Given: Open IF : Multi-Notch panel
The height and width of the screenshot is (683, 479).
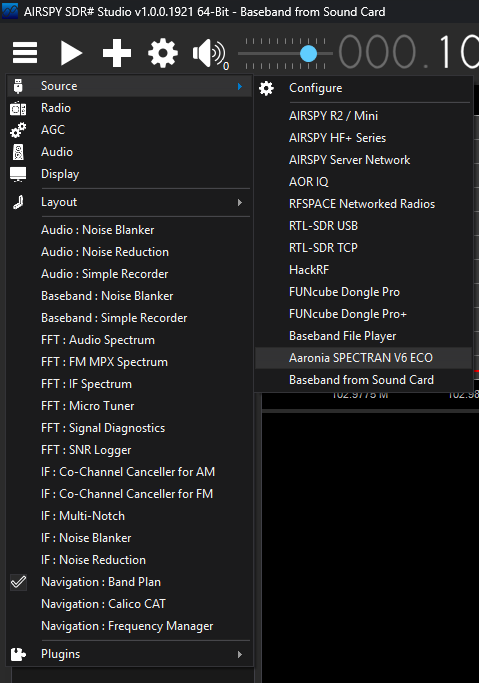Looking at the screenshot, I should [130, 516].
